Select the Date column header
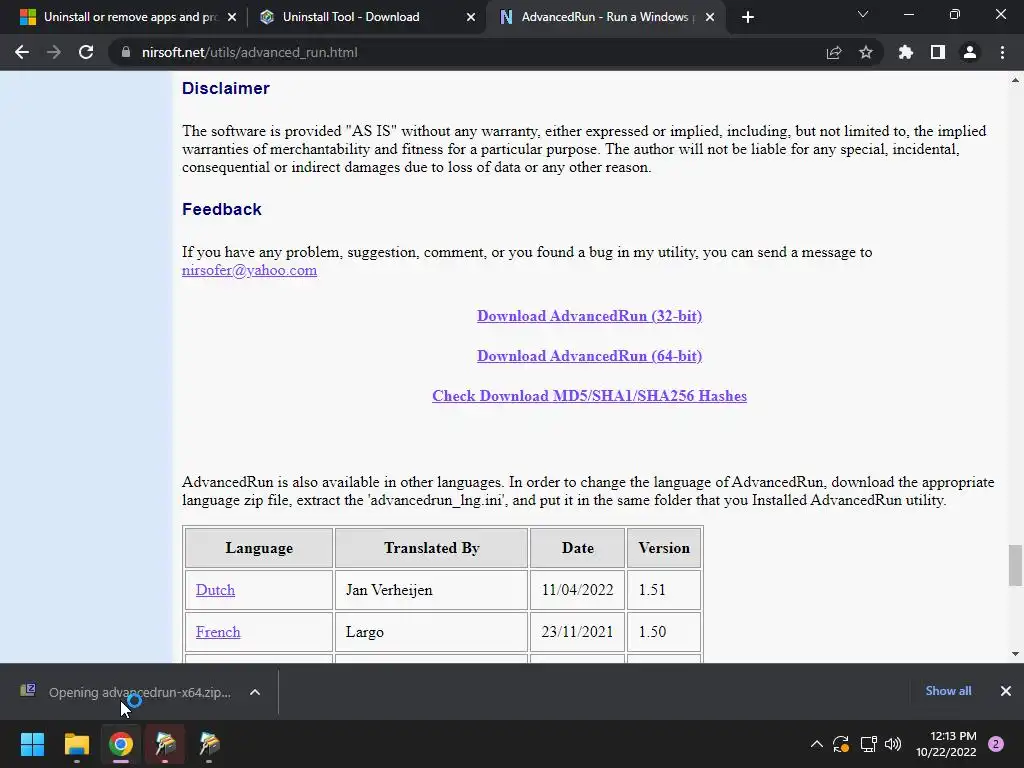This screenshot has width=1024, height=768. pos(577,548)
